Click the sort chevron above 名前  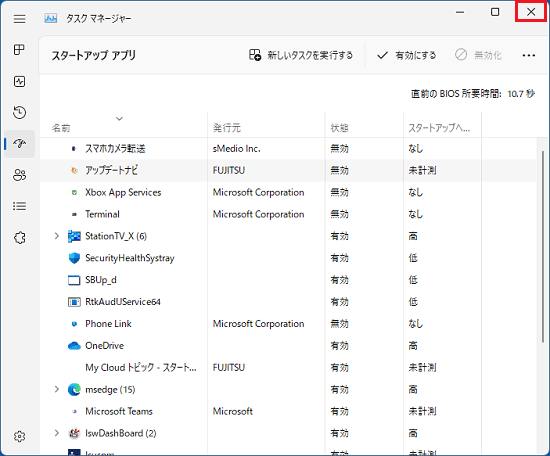click(120, 119)
